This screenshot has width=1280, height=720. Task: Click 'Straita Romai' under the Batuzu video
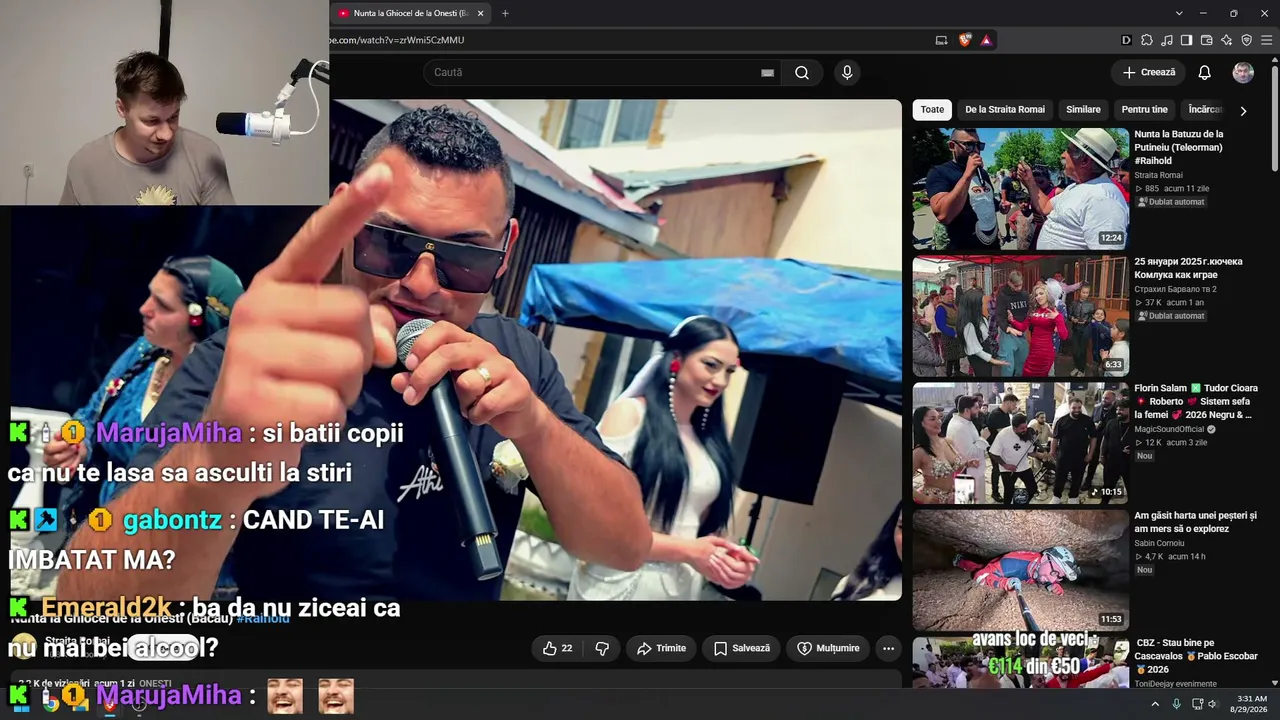pyautogui.click(x=1158, y=175)
